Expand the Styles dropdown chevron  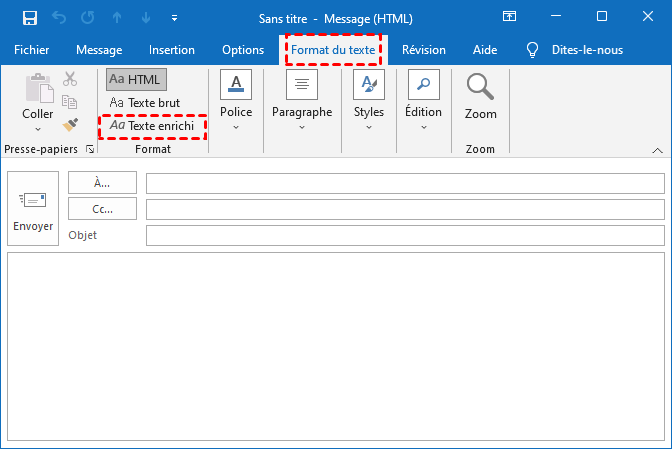click(x=369, y=127)
